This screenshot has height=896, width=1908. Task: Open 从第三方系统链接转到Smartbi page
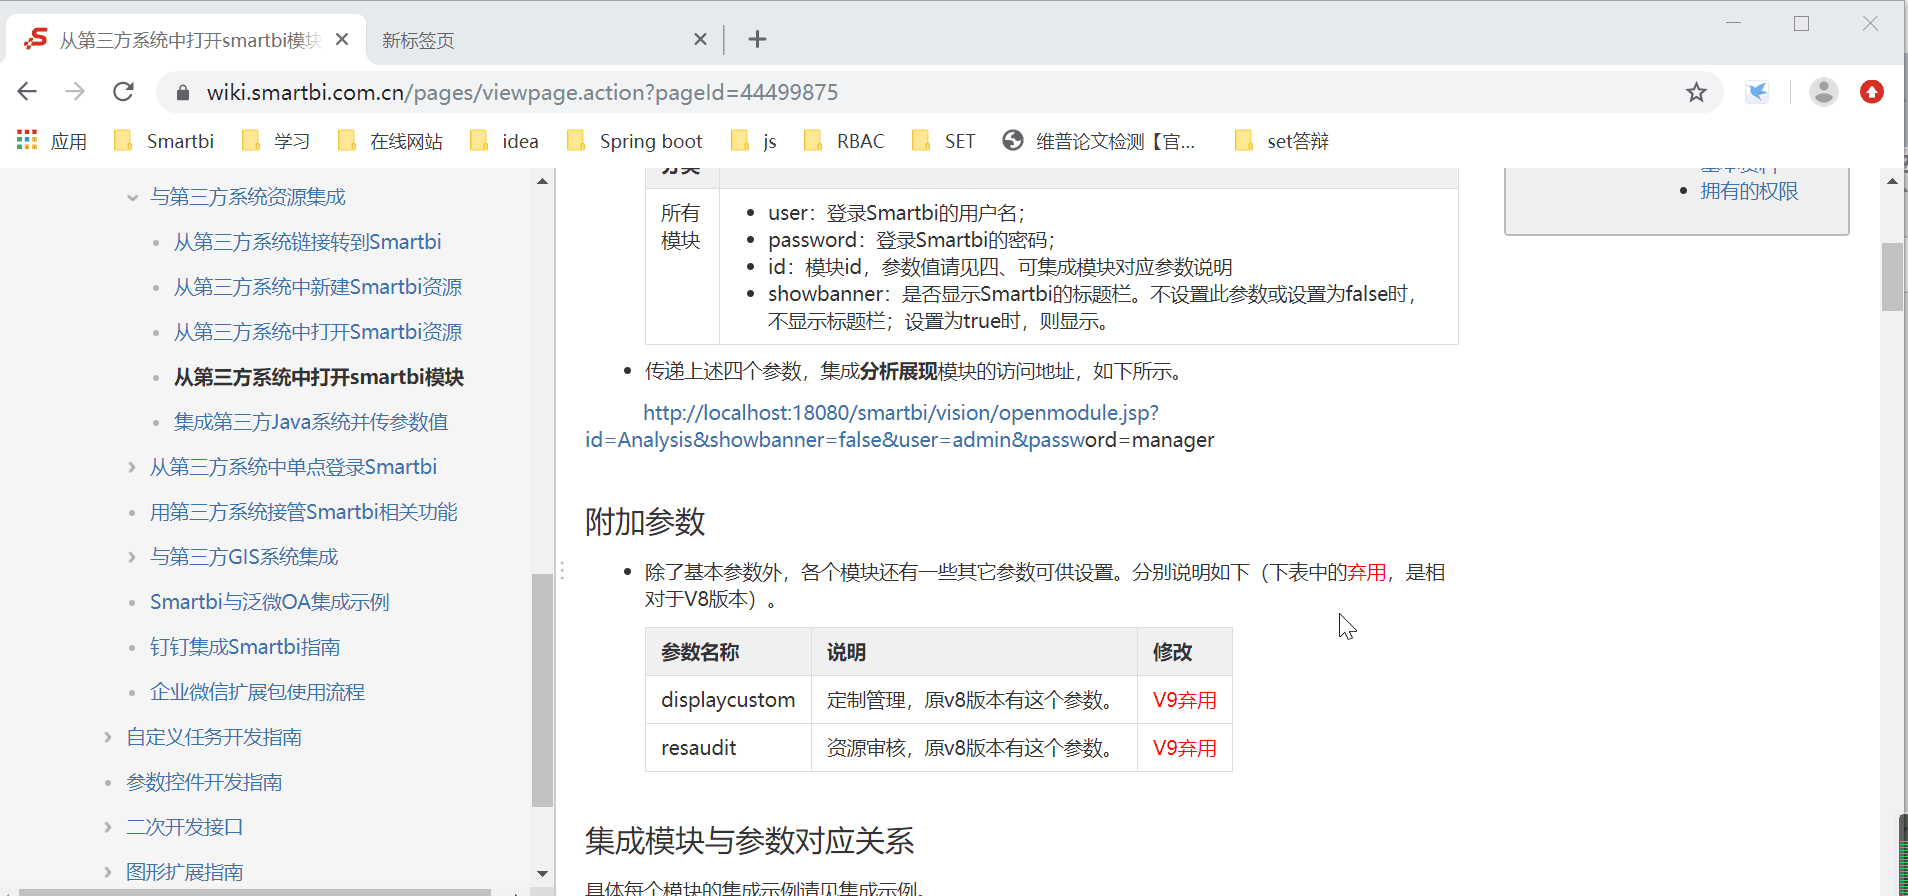307,242
